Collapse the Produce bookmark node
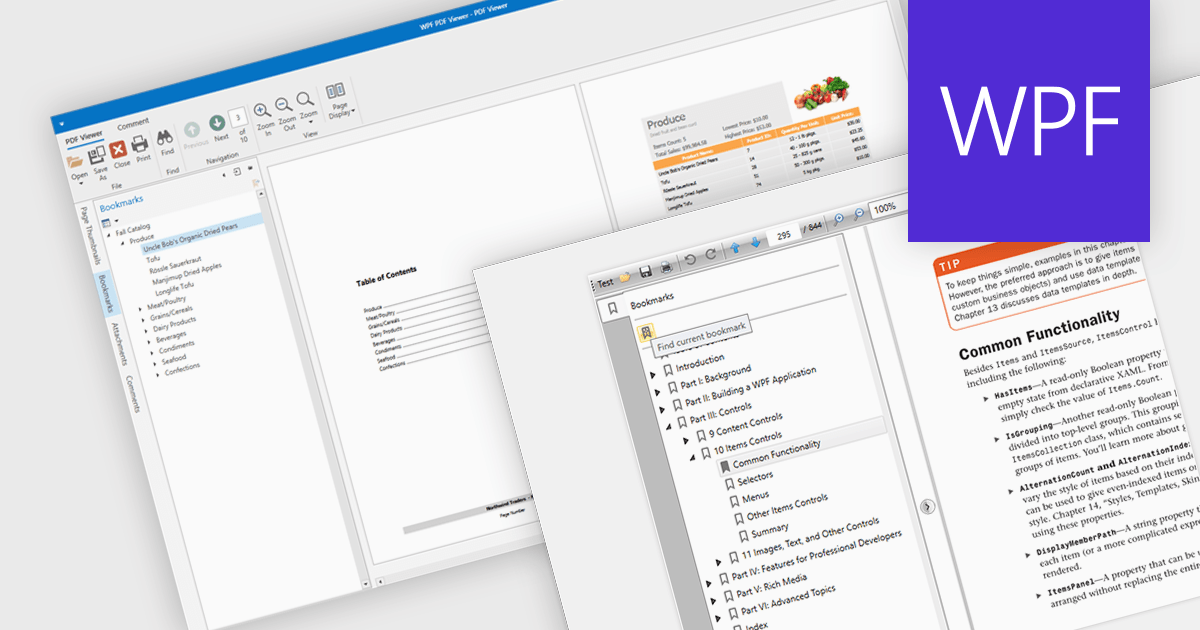1200x630 pixels. pyautogui.click(x=123, y=243)
